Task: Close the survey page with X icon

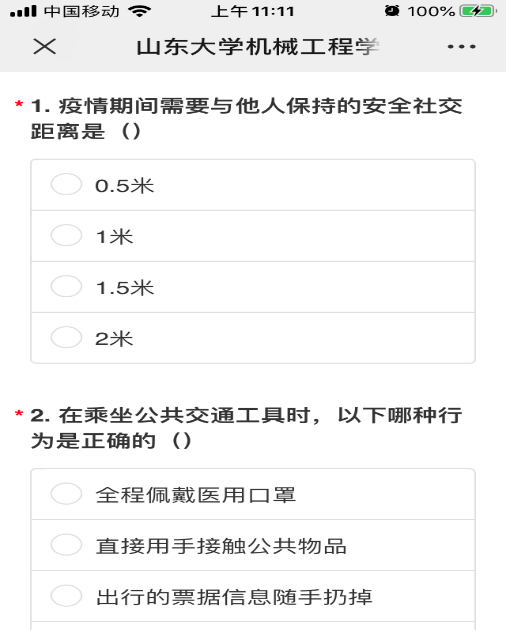Action: 45,46
